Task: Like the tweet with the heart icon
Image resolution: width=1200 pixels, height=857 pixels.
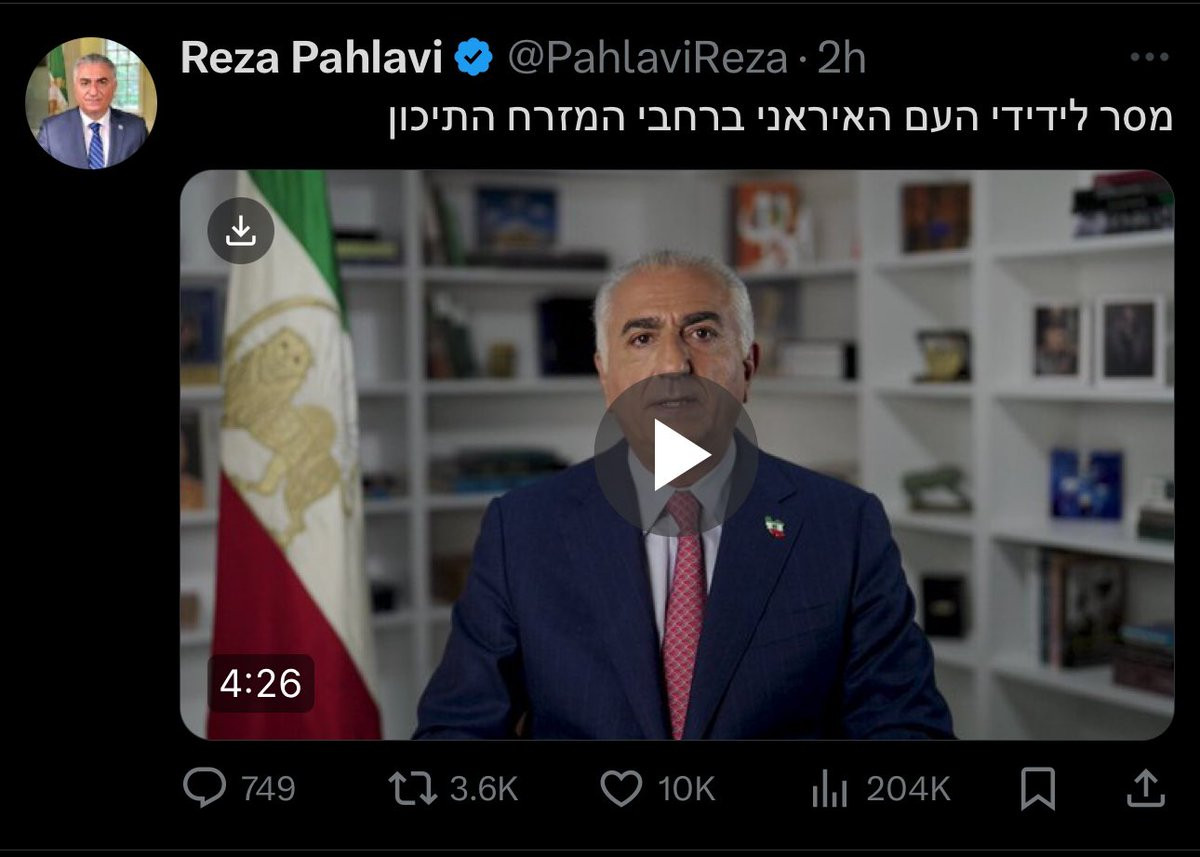Action: tap(621, 789)
